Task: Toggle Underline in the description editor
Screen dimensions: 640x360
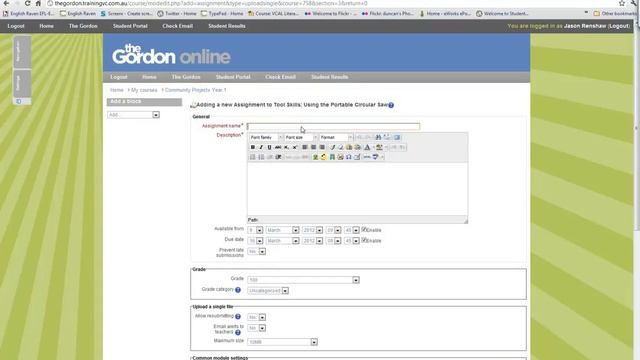Action: point(269,147)
